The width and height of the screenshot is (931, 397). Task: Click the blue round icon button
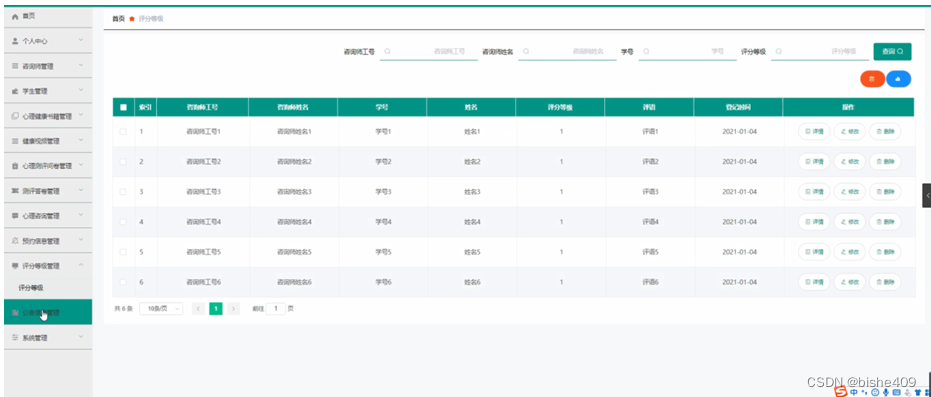[898, 78]
